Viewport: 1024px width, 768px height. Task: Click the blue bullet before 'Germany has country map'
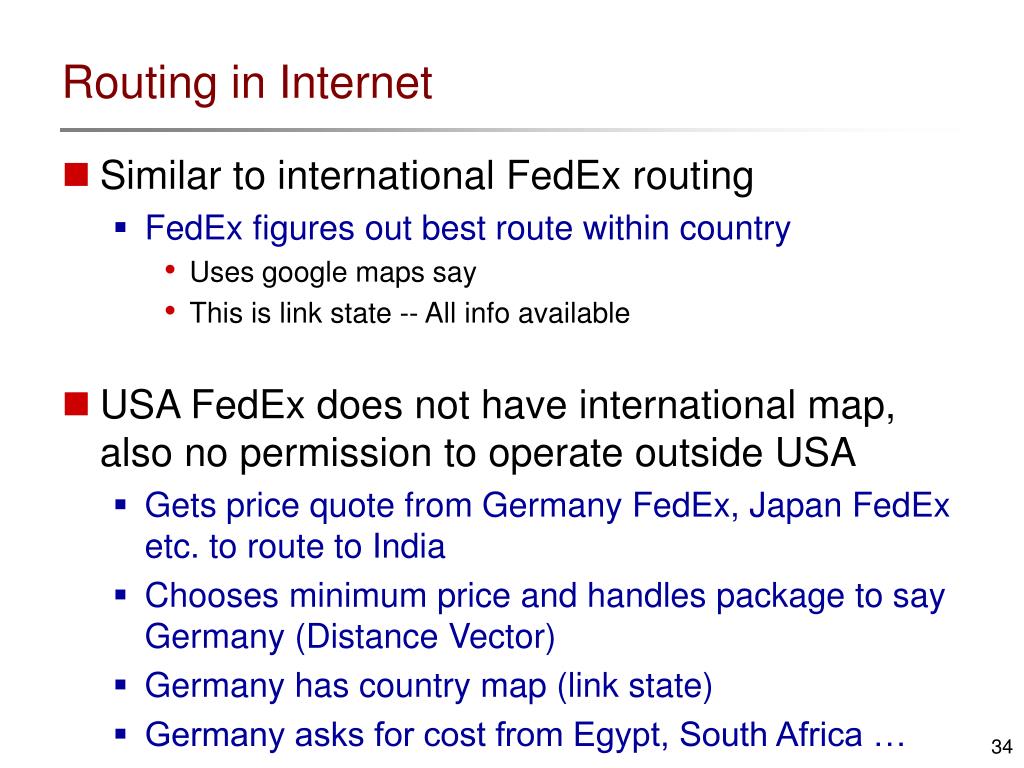click(120, 685)
